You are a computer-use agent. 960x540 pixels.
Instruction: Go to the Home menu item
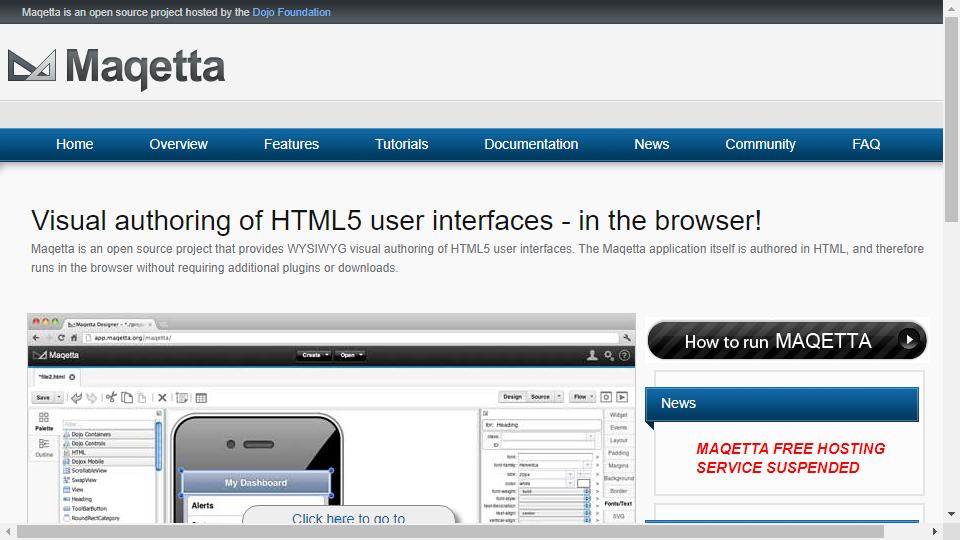(75, 144)
